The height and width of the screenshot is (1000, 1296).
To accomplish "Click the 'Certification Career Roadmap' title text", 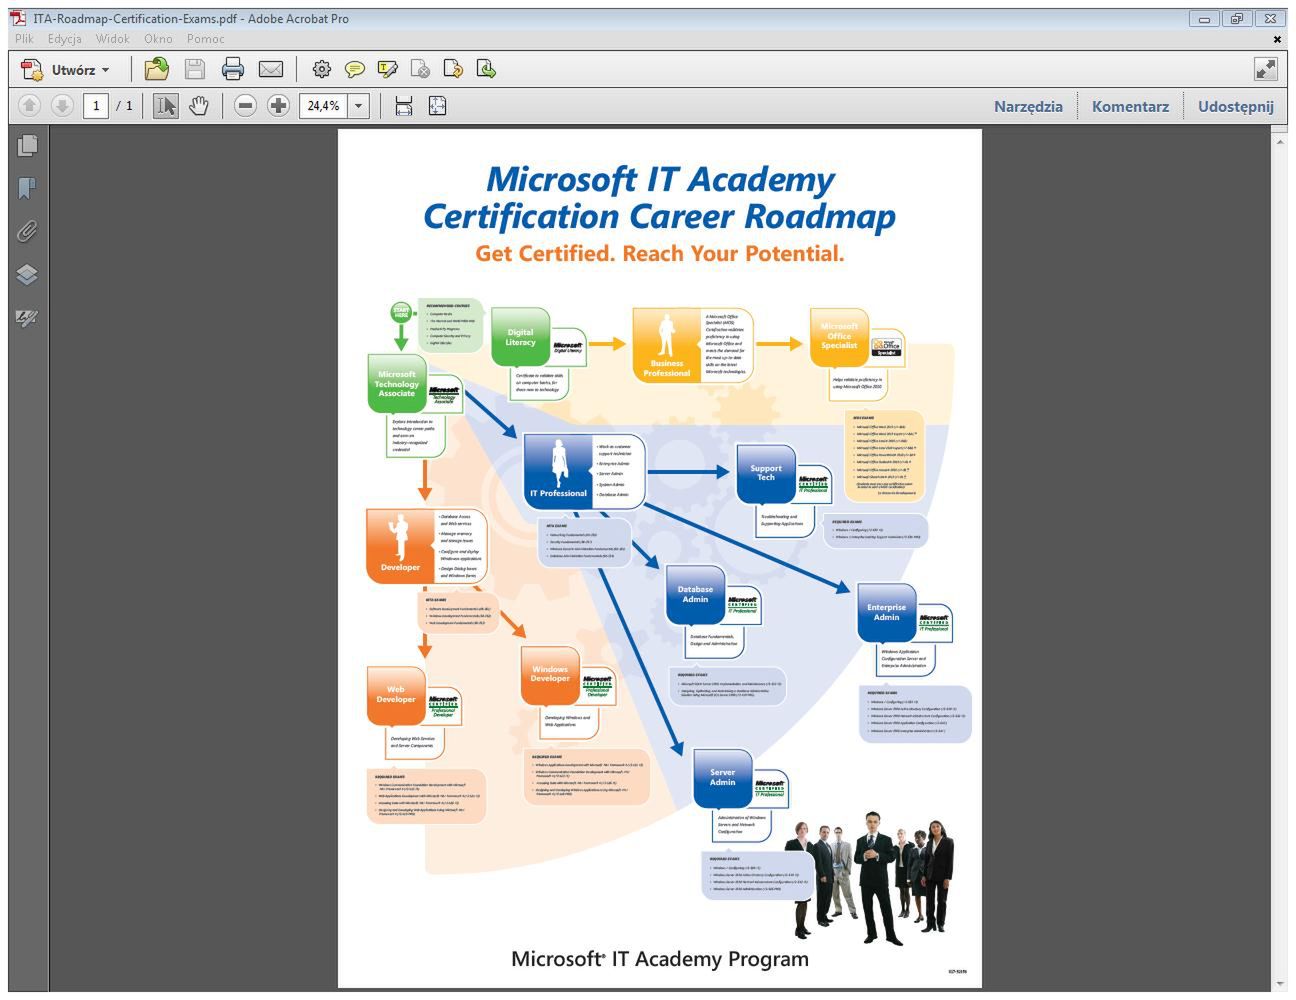I will coord(659,216).
